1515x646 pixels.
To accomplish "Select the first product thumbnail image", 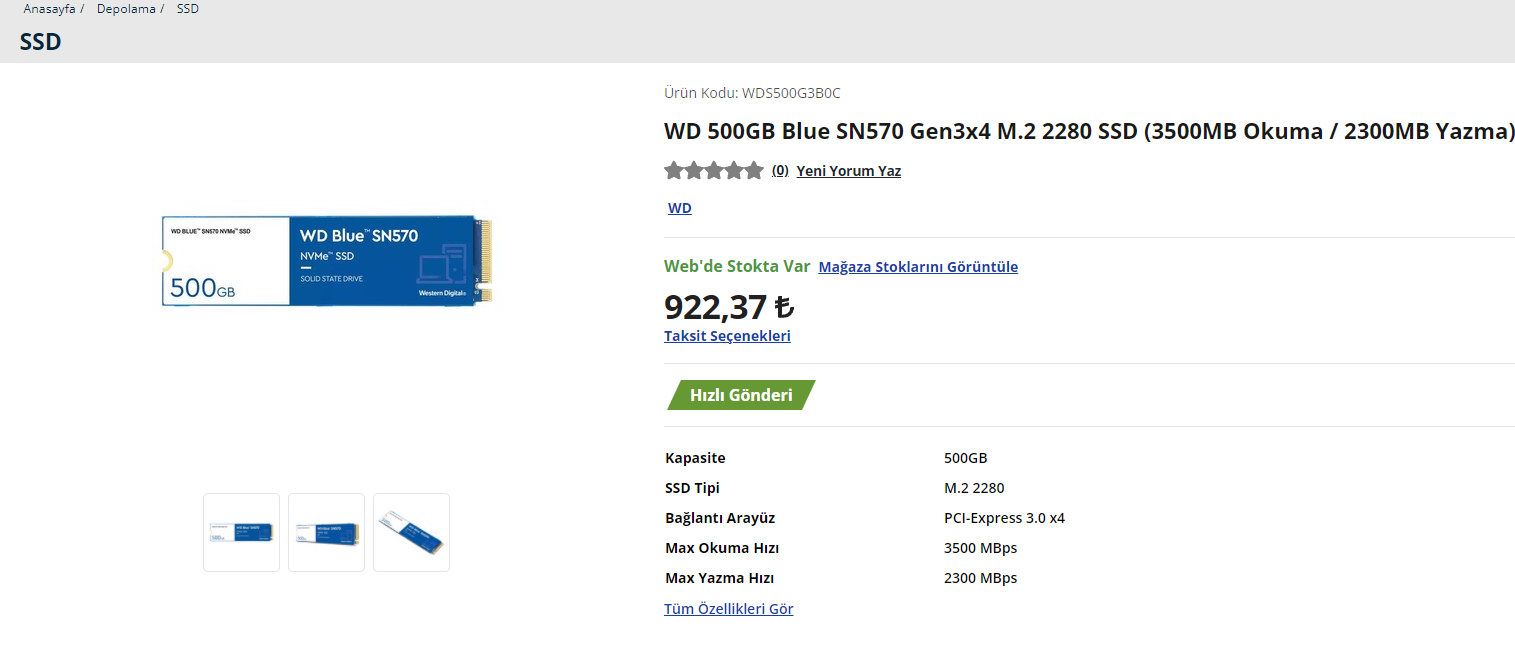I will point(241,532).
